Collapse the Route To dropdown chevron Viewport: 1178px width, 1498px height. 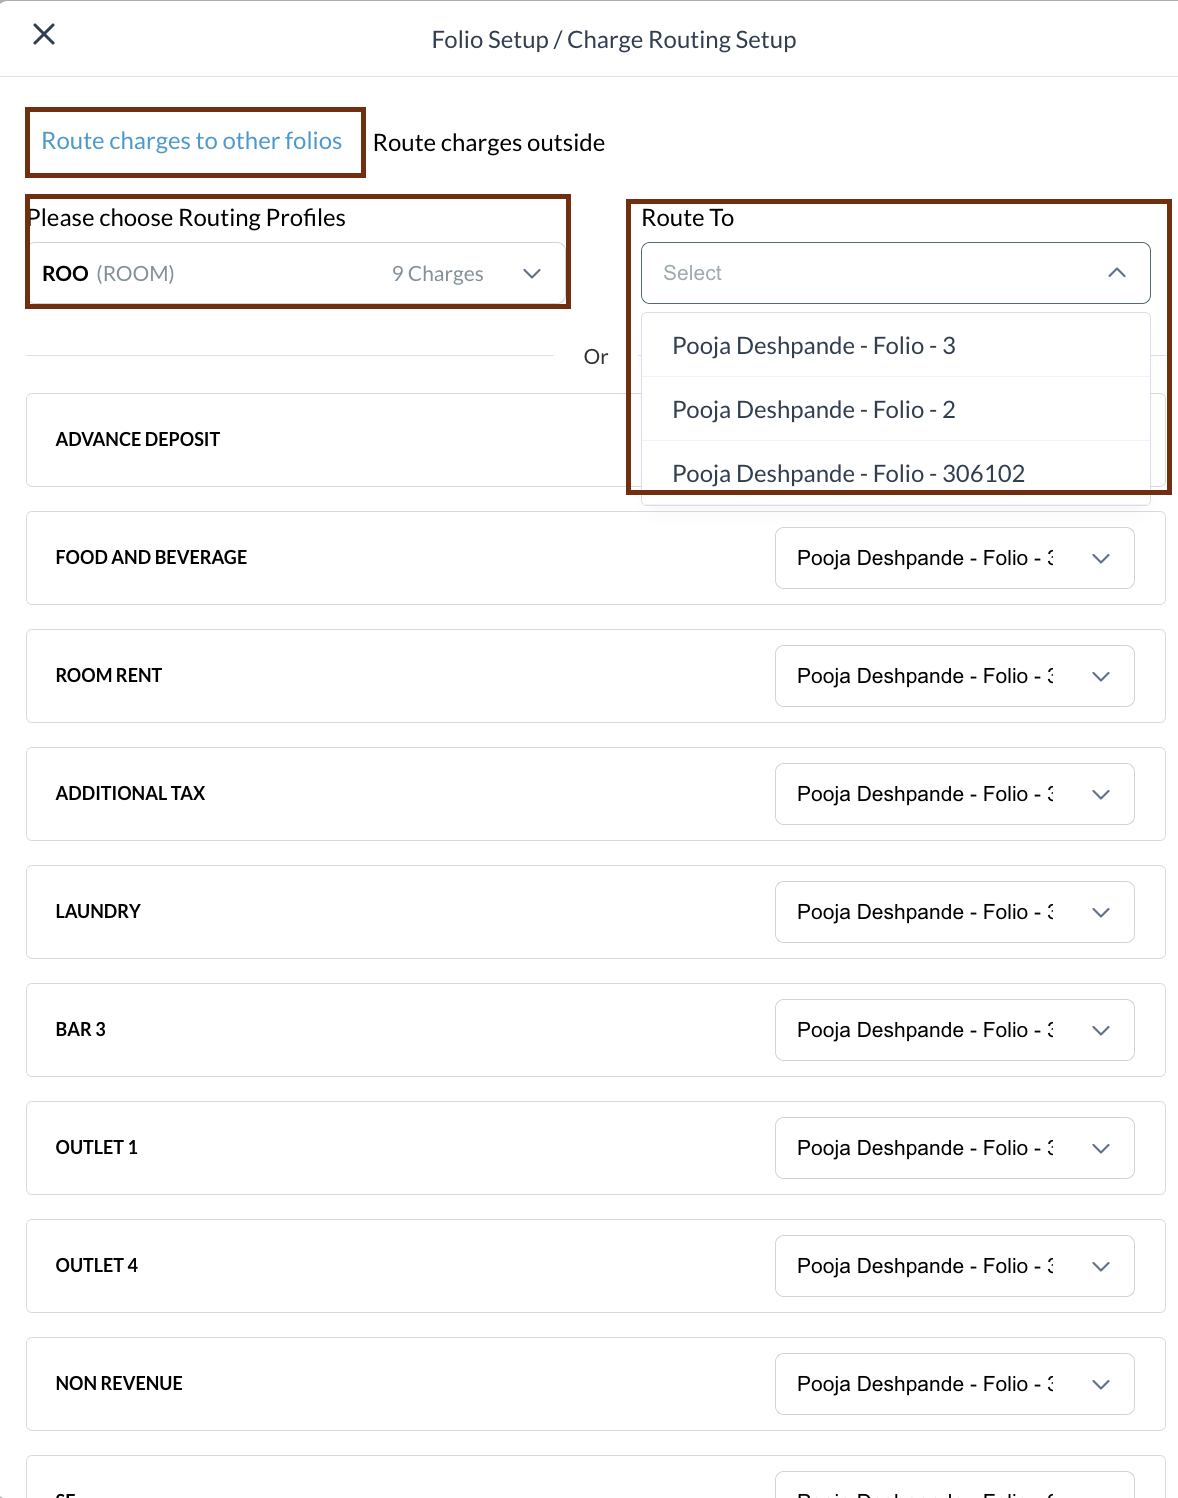pos(1117,273)
